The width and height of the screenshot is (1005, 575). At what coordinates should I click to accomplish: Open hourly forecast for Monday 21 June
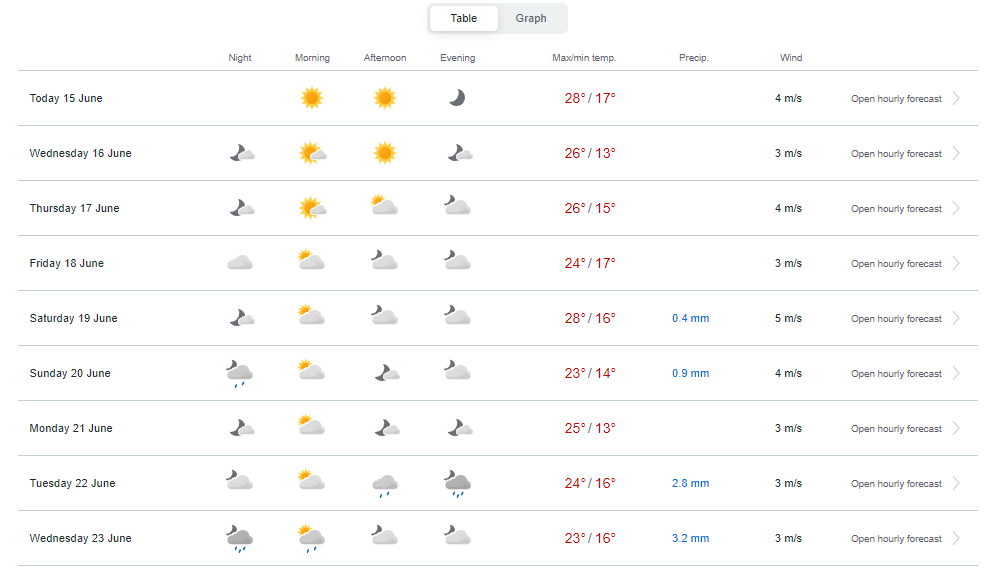(896, 429)
